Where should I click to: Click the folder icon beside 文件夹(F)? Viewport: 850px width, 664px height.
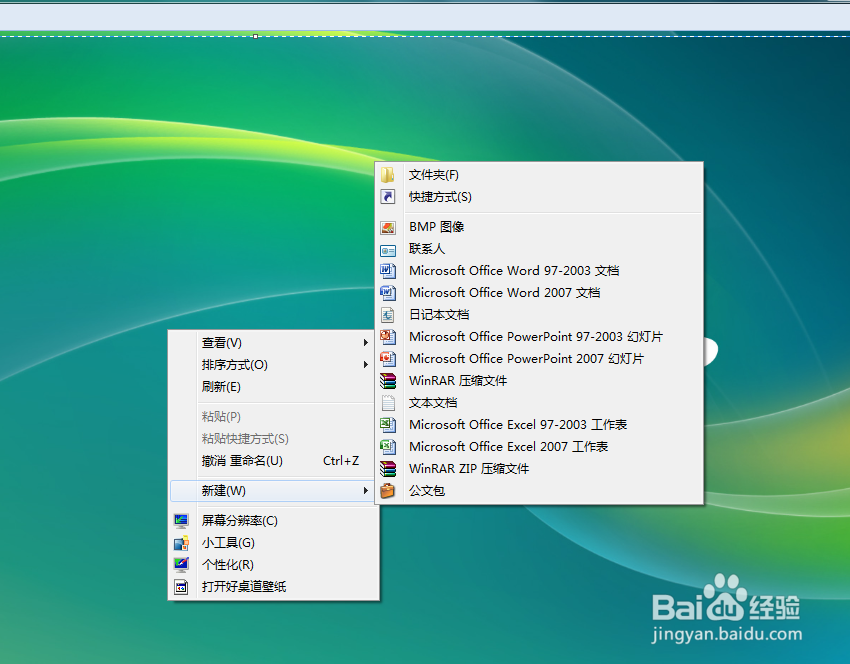click(x=388, y=175)
